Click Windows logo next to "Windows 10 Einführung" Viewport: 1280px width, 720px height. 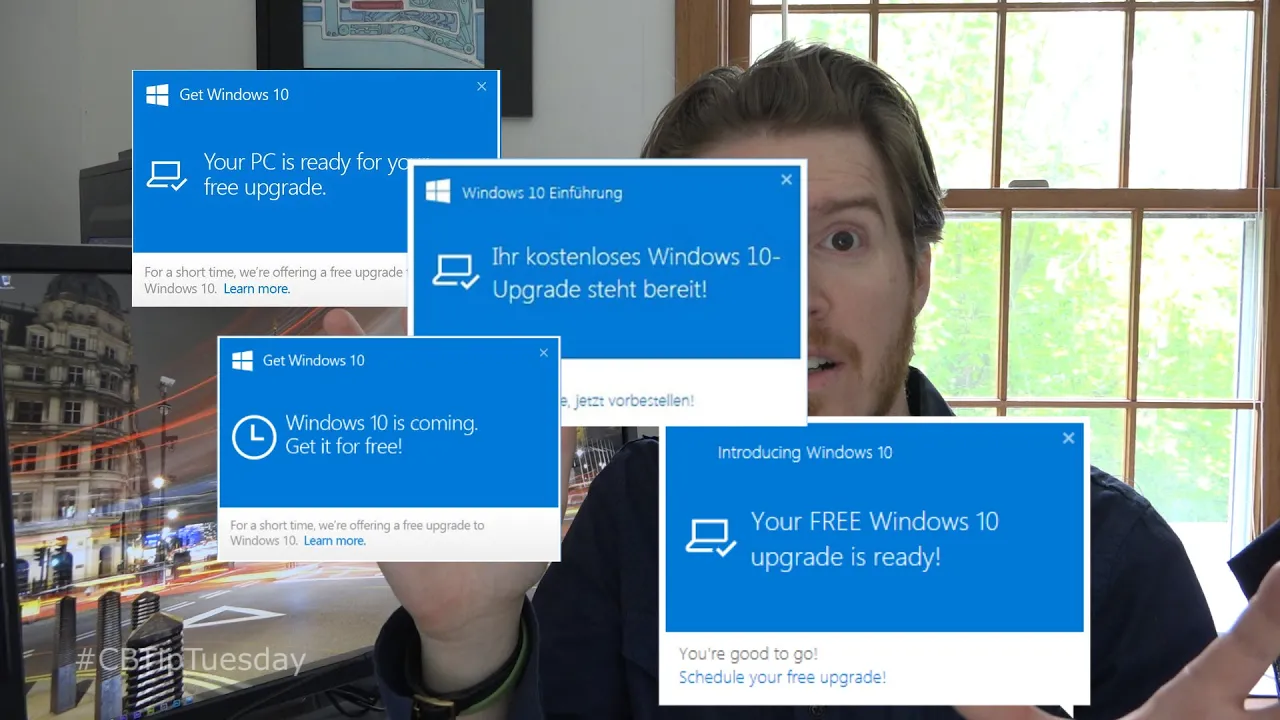pyautogui.click(x=438, y=192)
